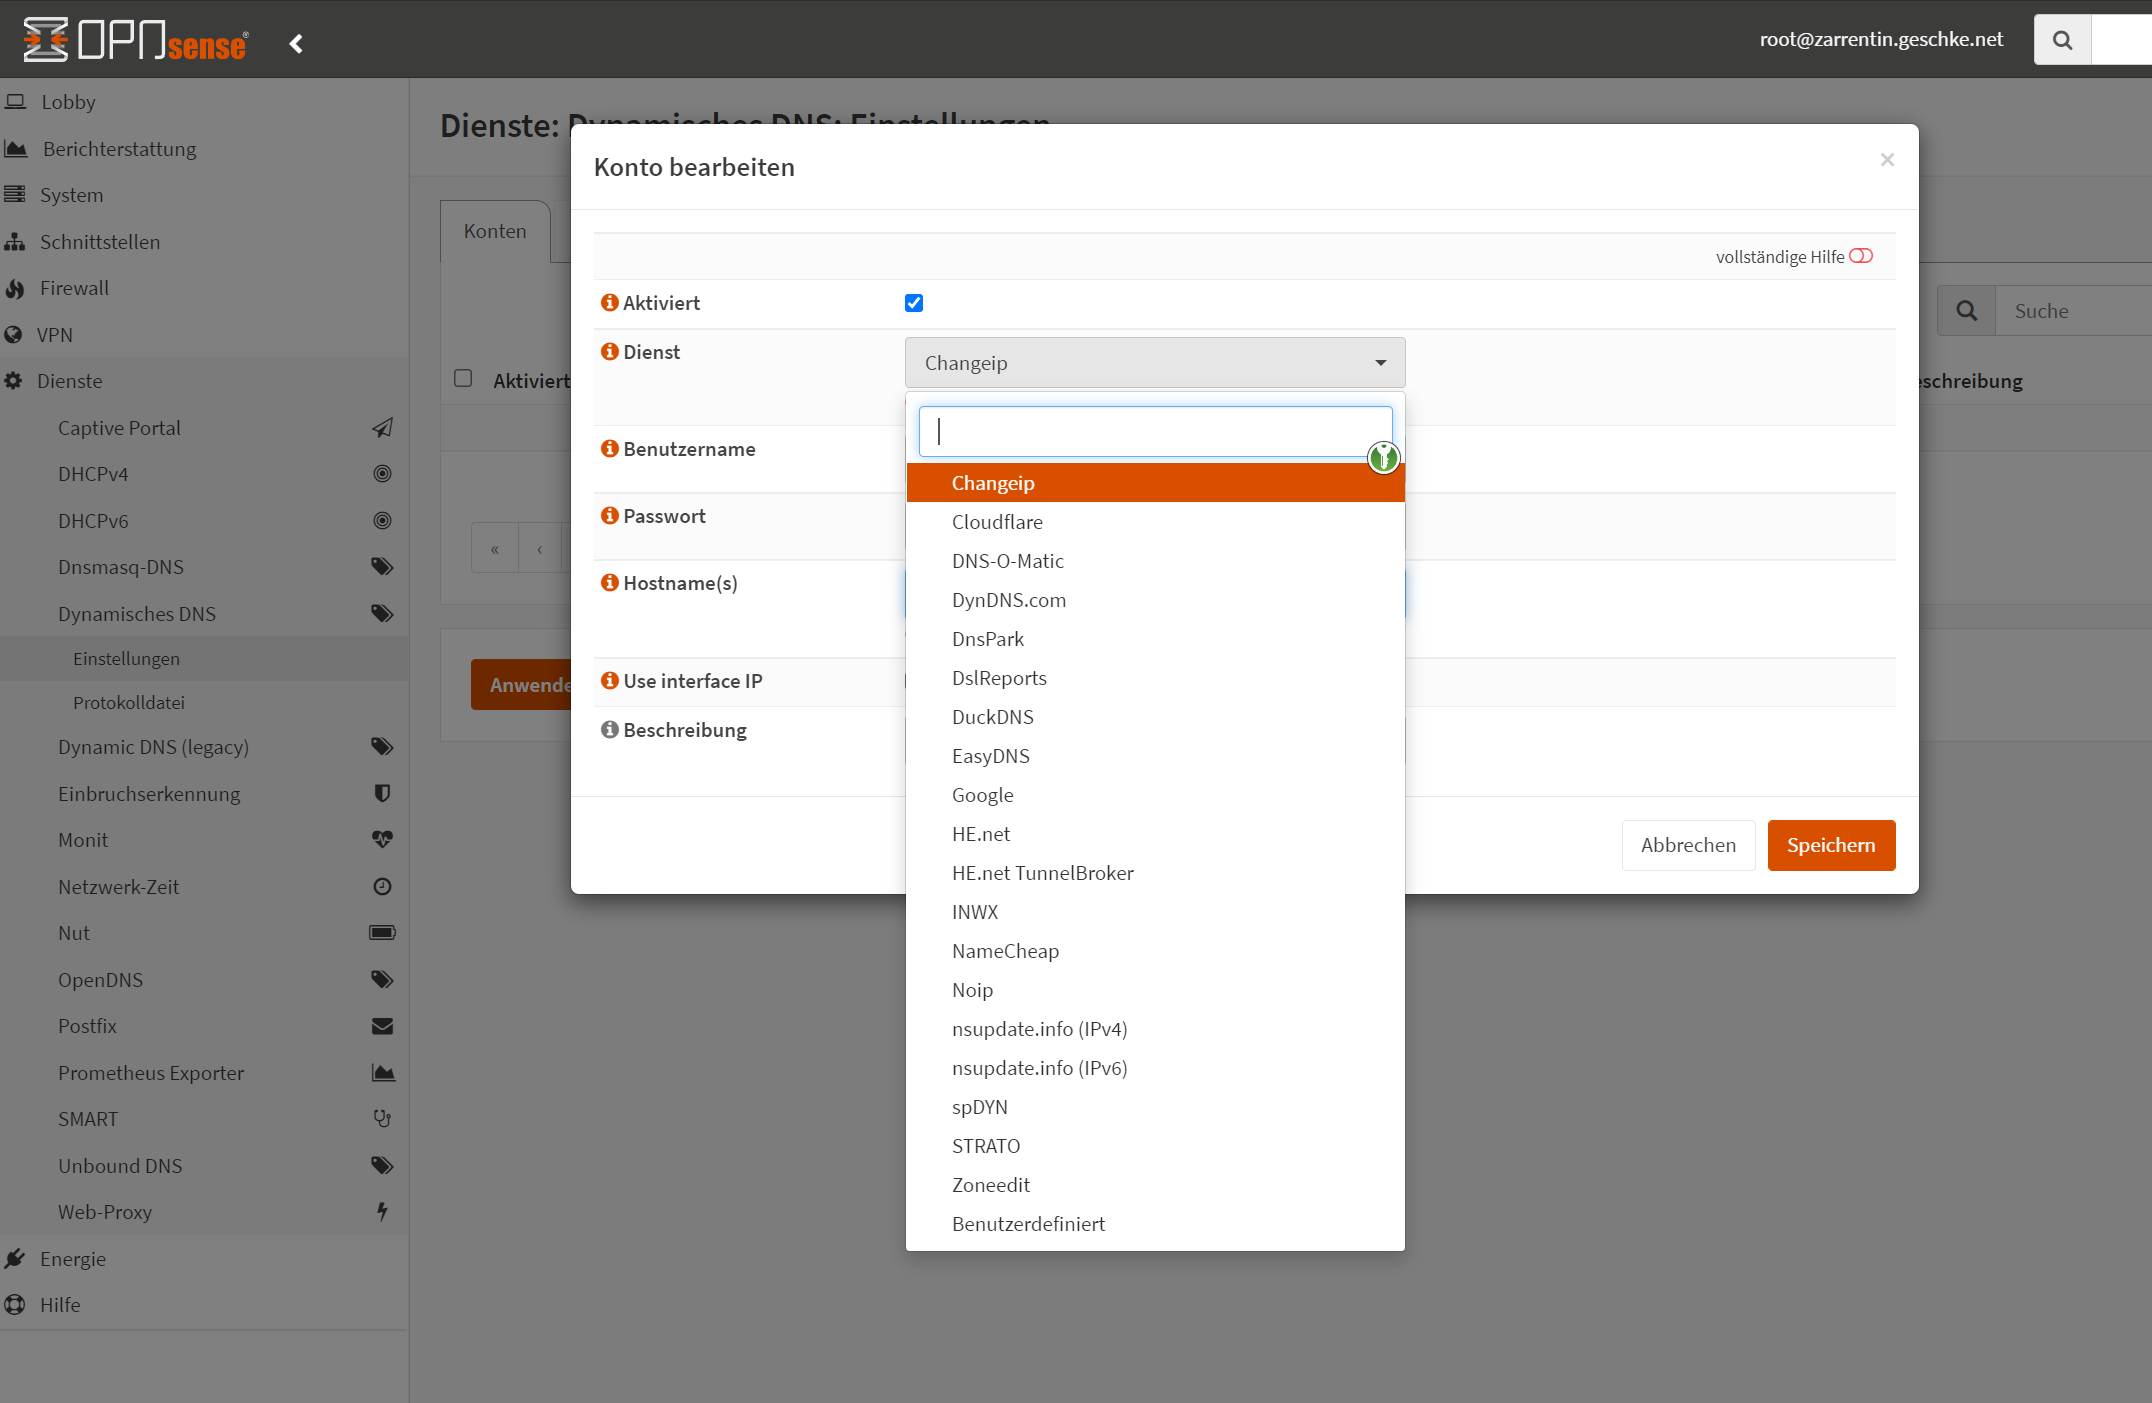This screenshot has height=1403, width=2152.
Task: Uncheck the Aktiviert checkbox in dialog
Action: click(914, 303)
